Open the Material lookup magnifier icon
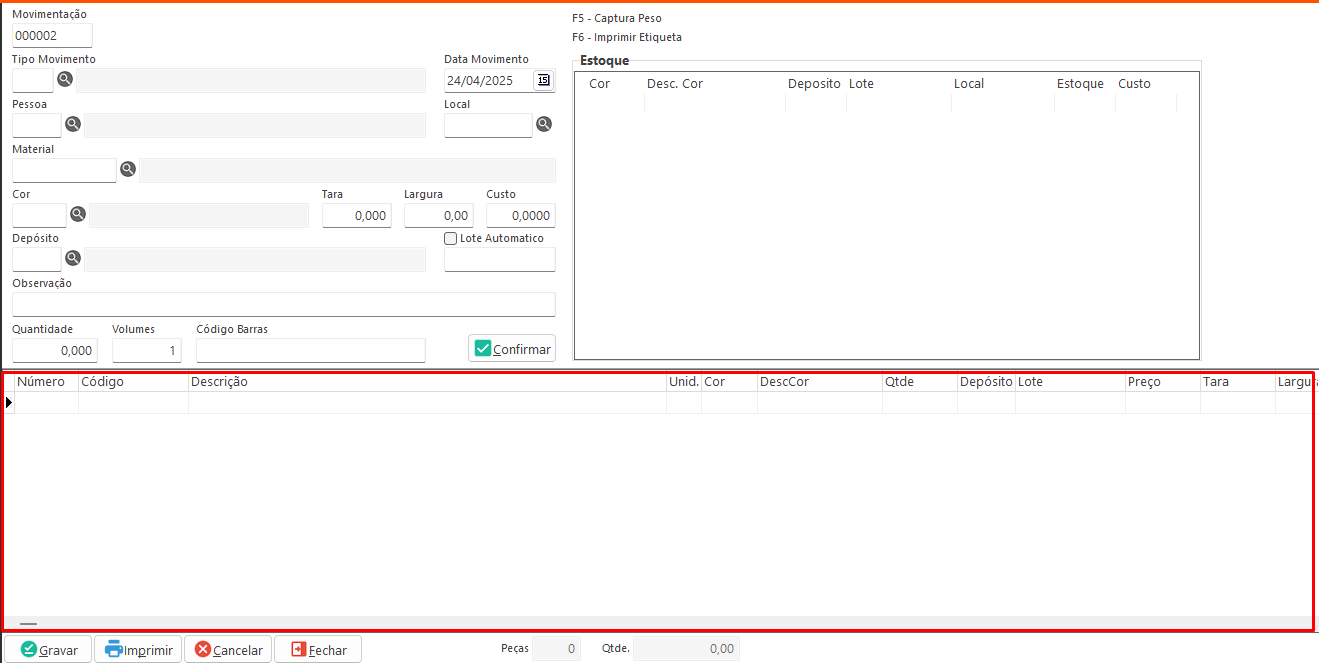This screenshot has width=1319, height=663. click(128, 170)
